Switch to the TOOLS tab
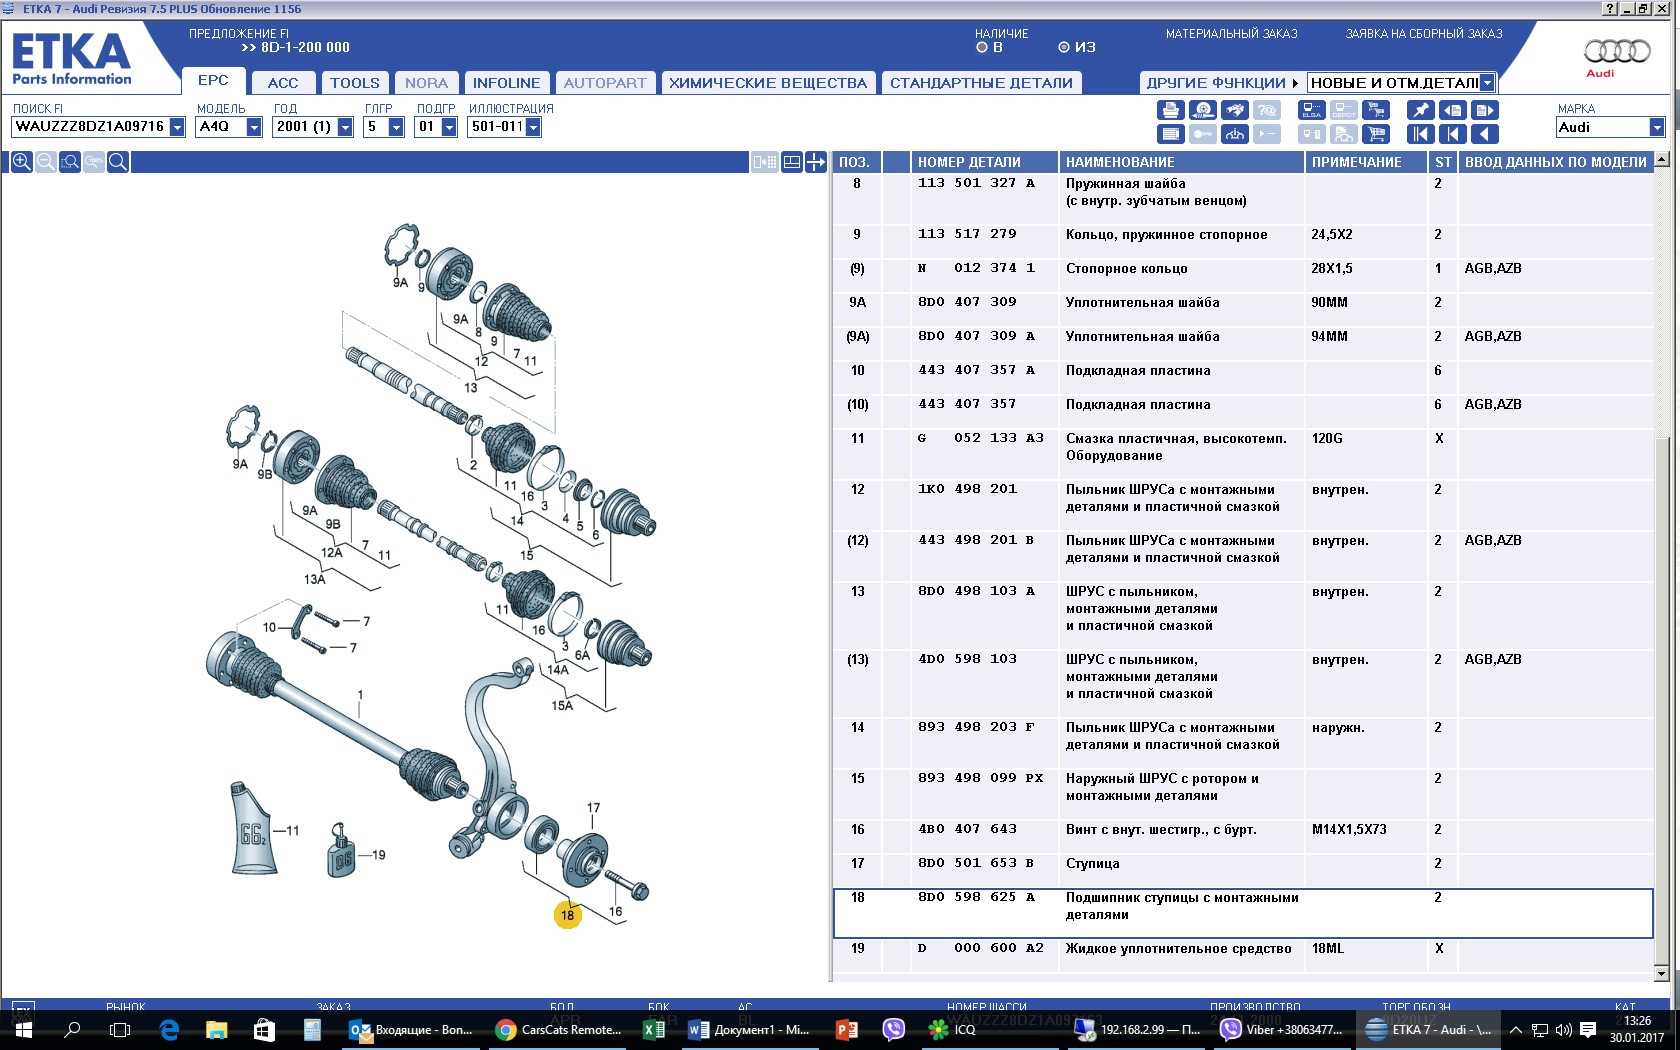1680x1050 pixels. (x=355, y=83)
